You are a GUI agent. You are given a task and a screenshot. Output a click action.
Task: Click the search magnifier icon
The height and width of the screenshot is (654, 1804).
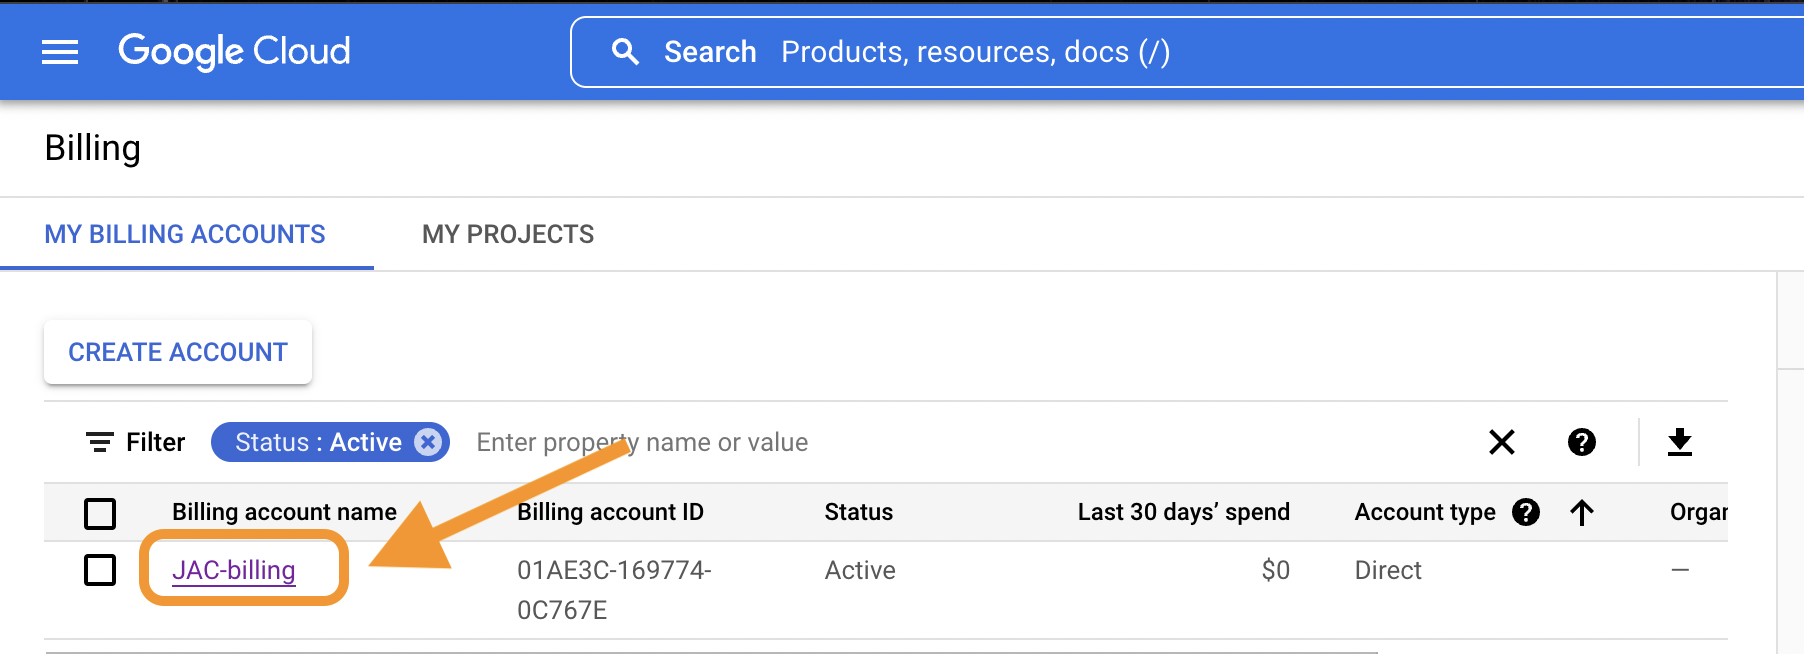coord(625,52)
